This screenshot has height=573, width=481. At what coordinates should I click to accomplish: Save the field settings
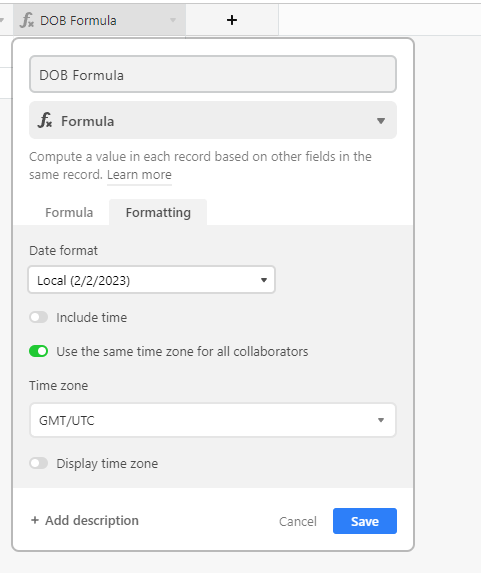tap(365, 521)
